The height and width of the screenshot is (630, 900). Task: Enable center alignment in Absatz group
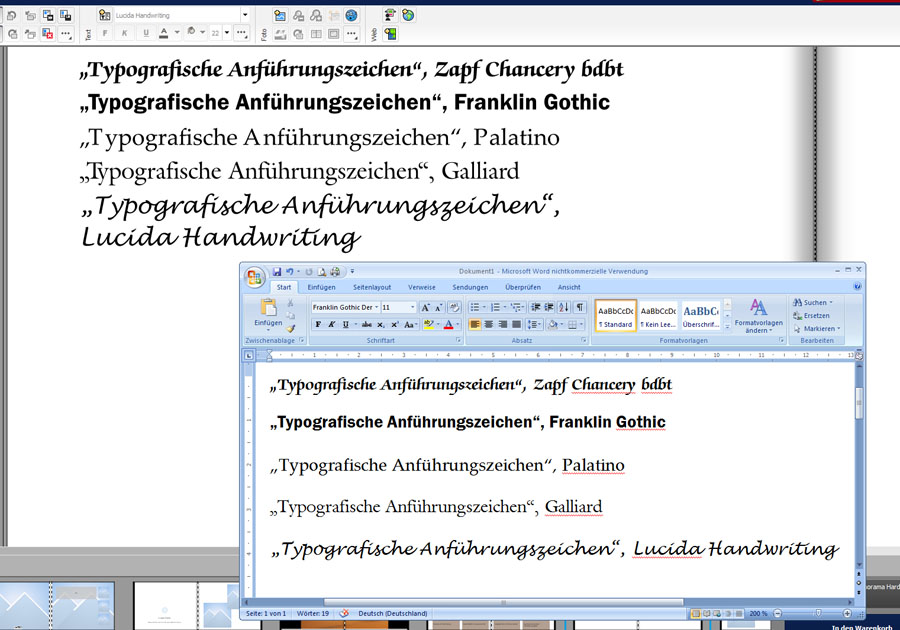click(490, 325)
